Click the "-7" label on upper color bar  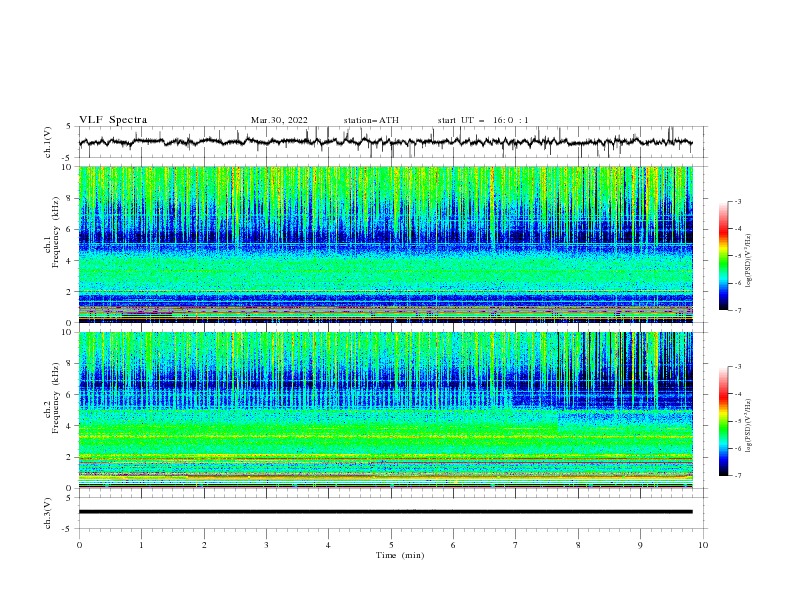pyautogui.click(x=737, y=311)
